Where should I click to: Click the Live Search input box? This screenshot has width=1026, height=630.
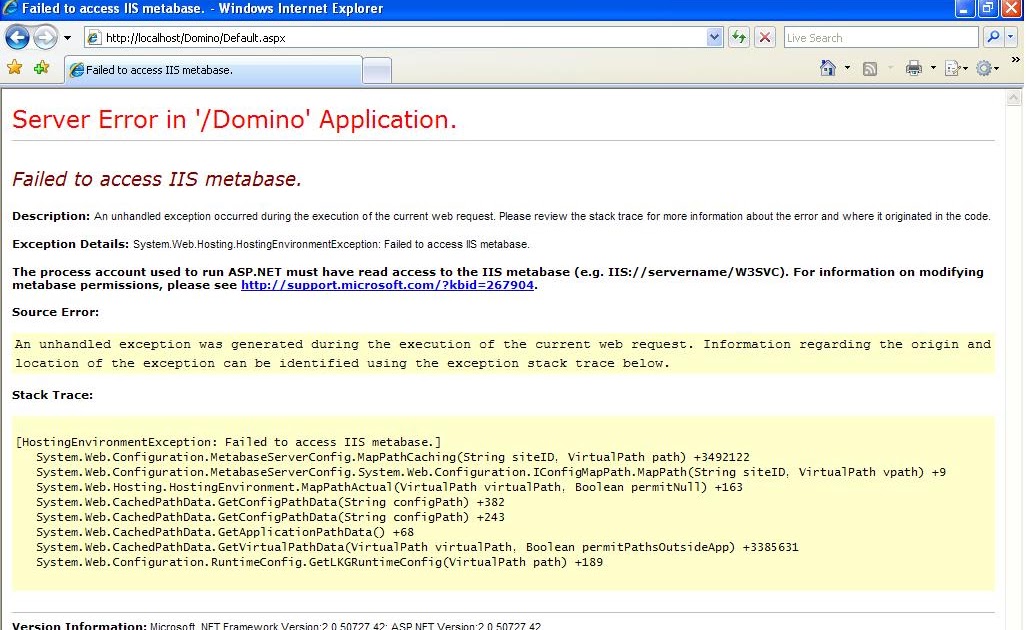tap(881, 38)
